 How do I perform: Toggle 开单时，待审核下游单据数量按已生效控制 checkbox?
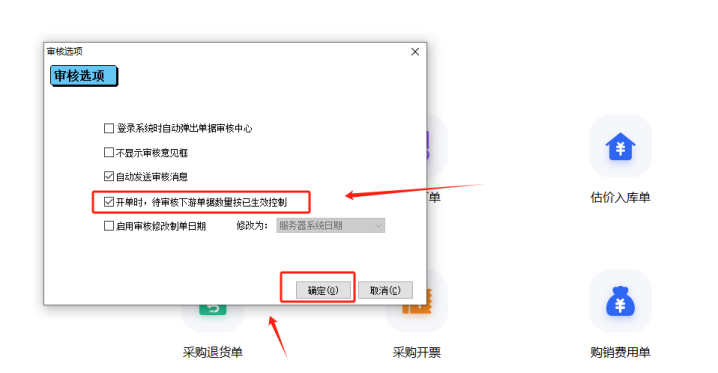coord(109,202)
